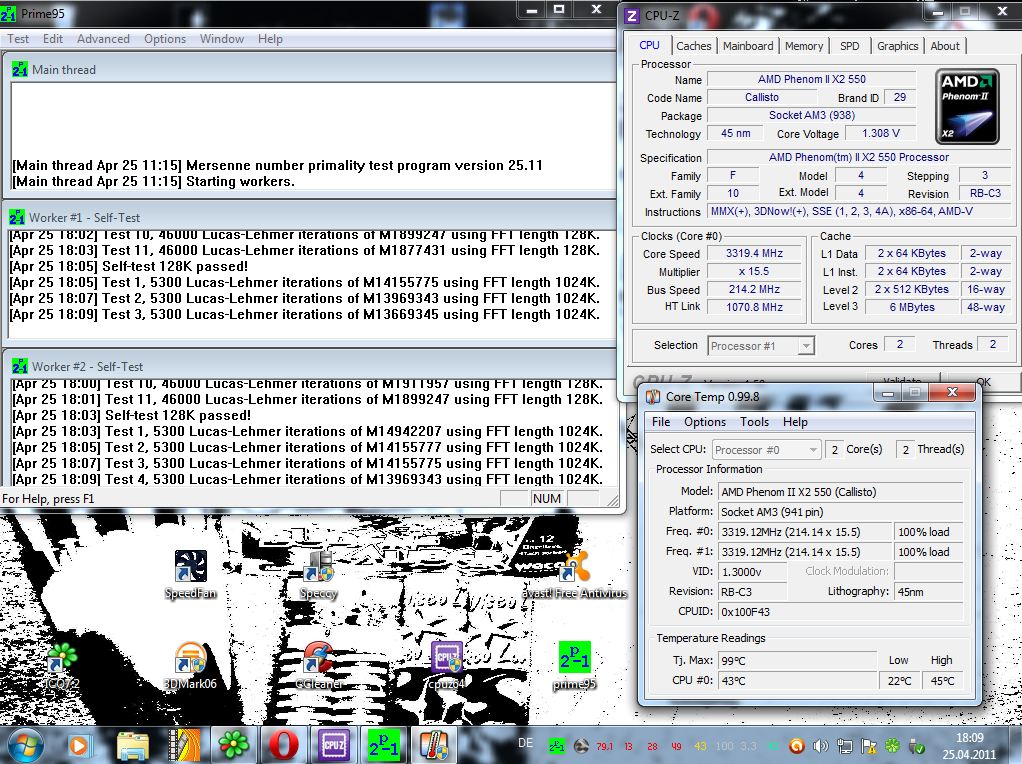Screen dimensions: 1022x764
Task: Click the SpeedFan tray icon
Action: click(x=581, y=746)
